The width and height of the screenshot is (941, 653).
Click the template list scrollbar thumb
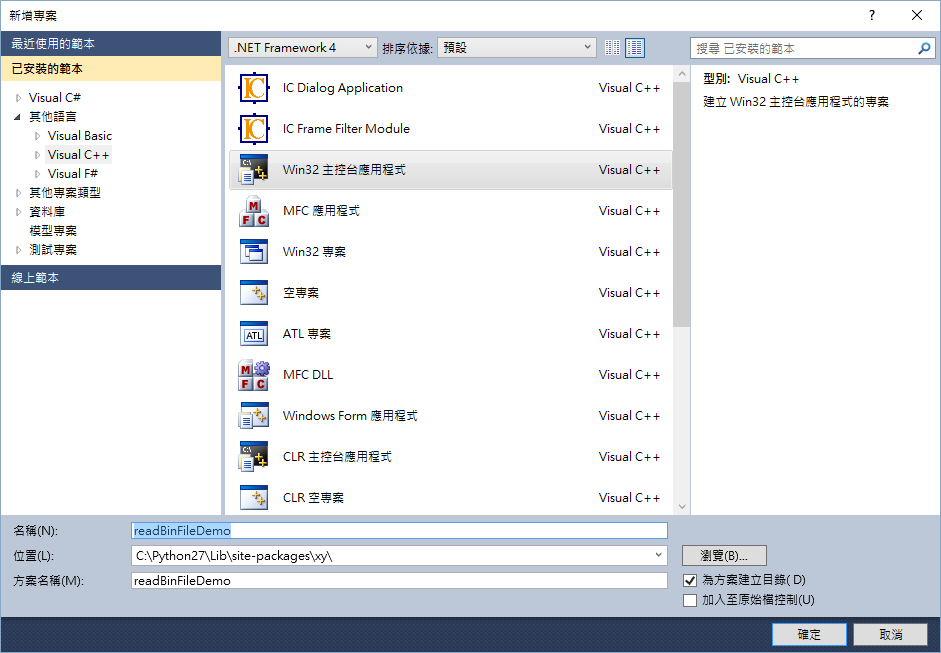[681, 204]
